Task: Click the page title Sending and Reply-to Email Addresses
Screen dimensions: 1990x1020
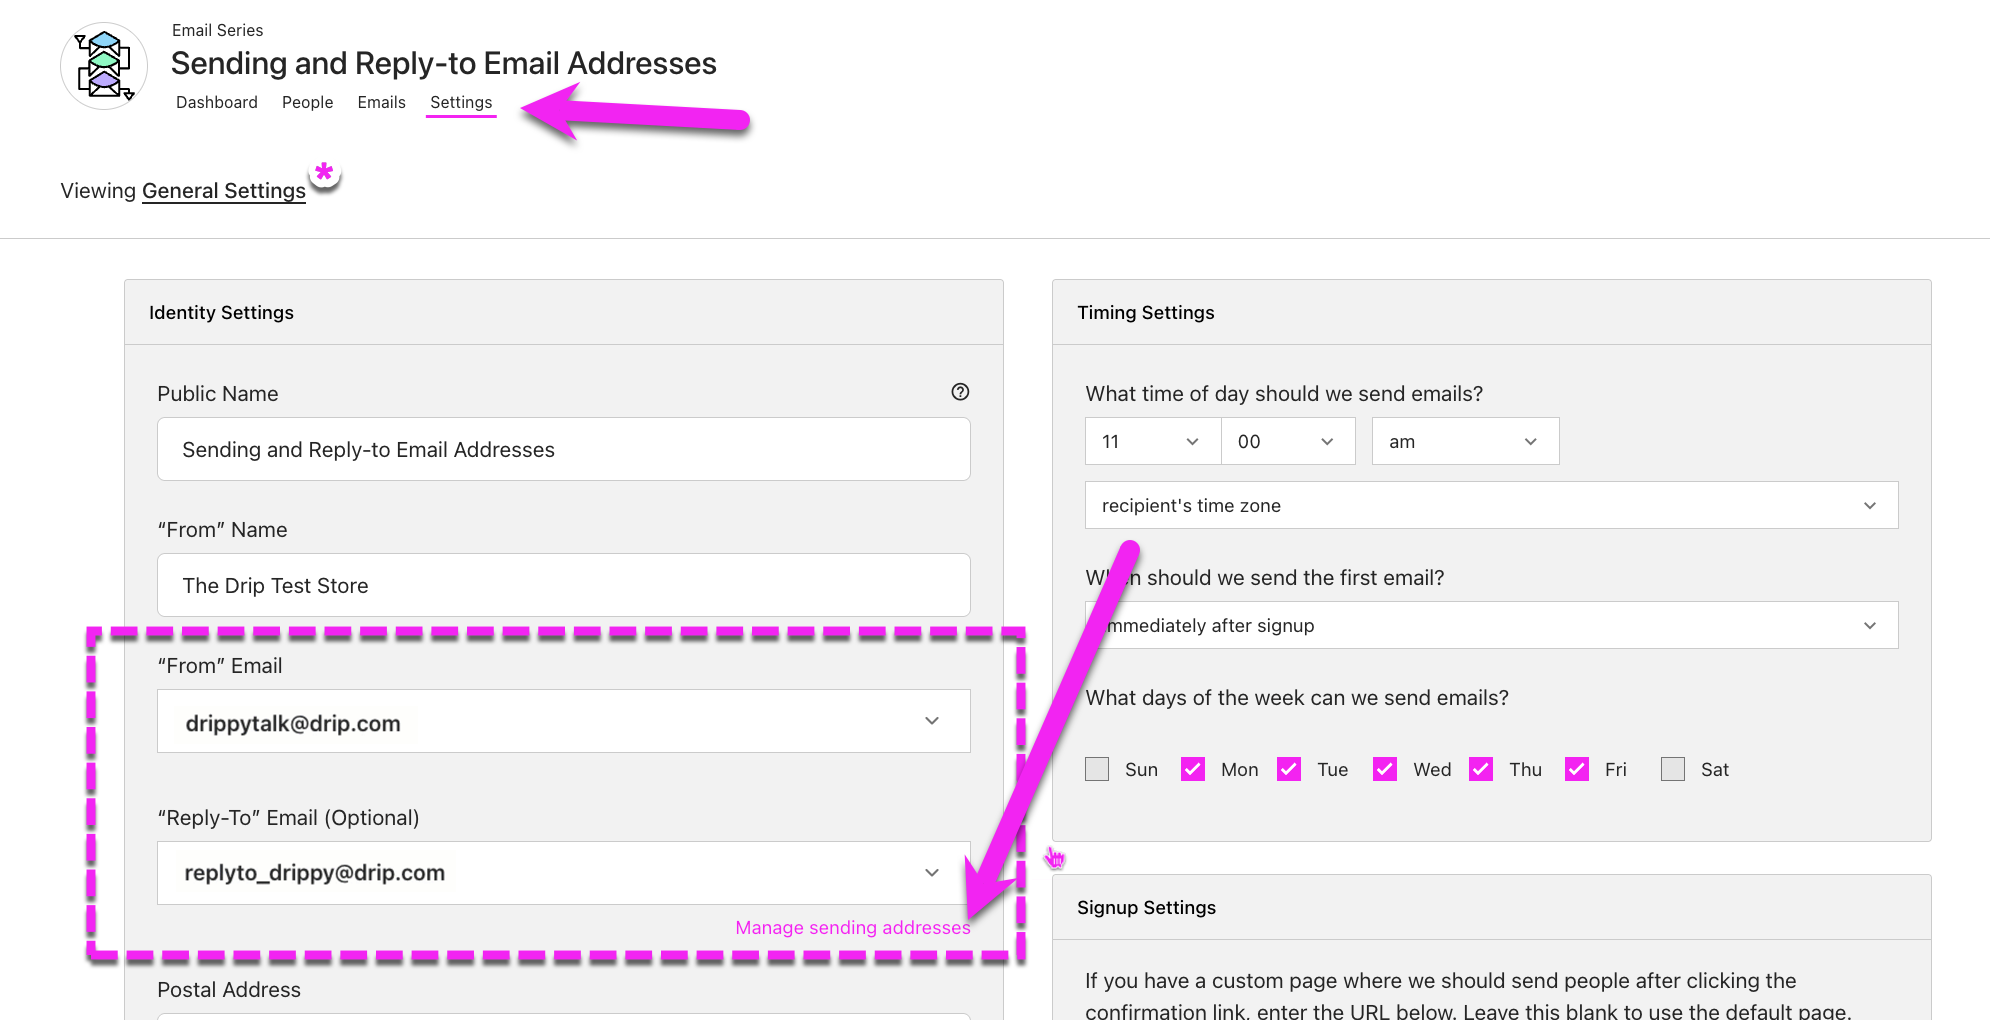Action: coord(444,63)
